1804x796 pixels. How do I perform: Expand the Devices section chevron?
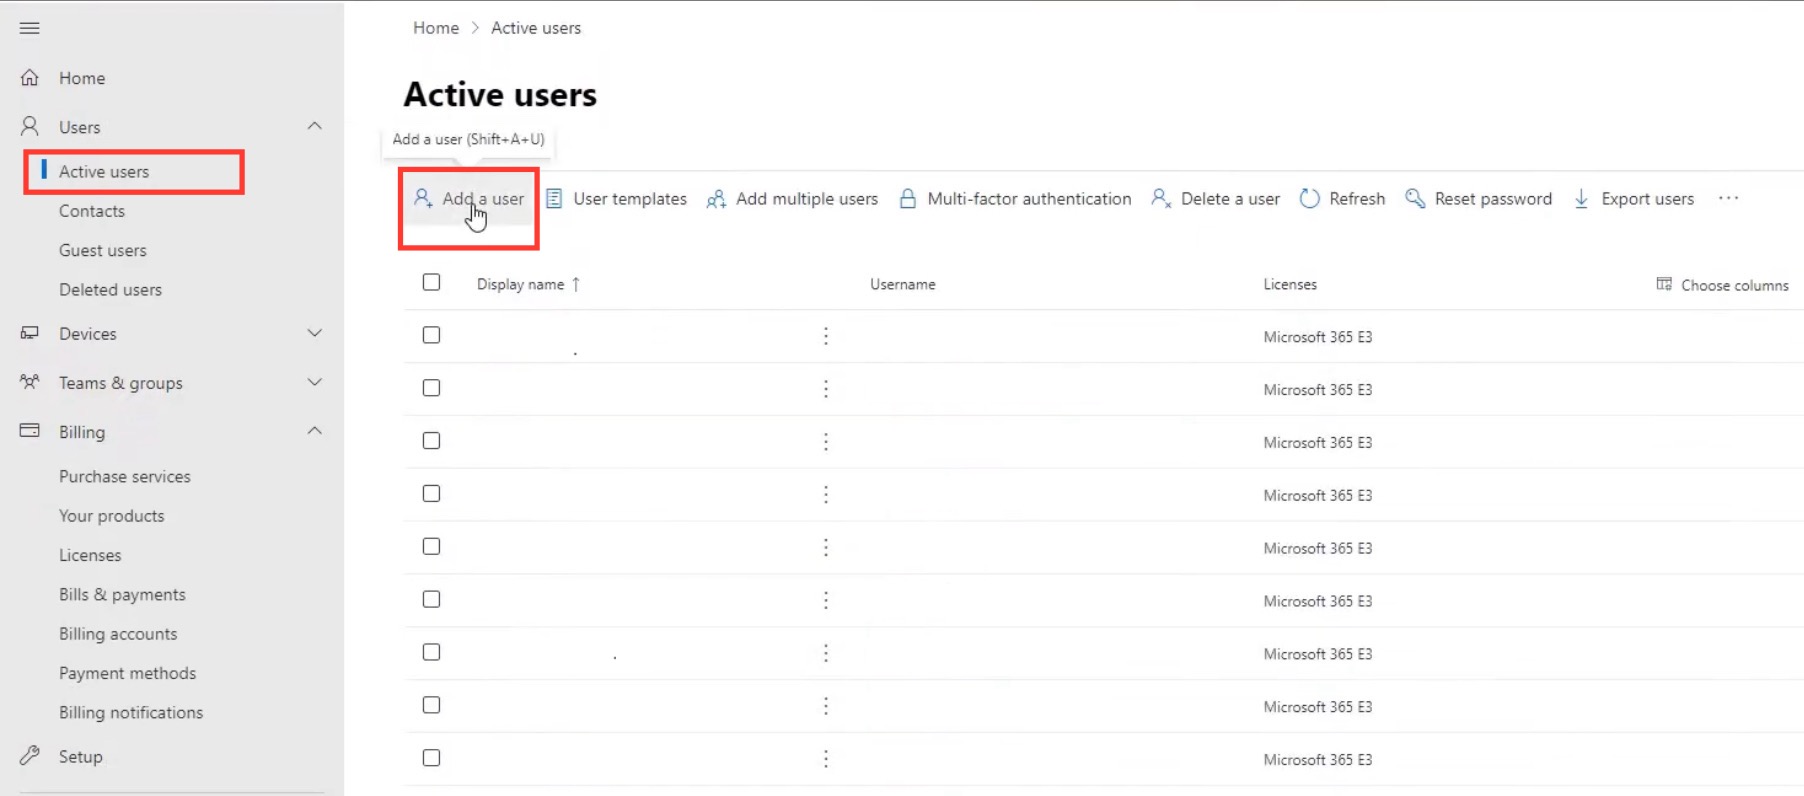[x=314, y=333]
